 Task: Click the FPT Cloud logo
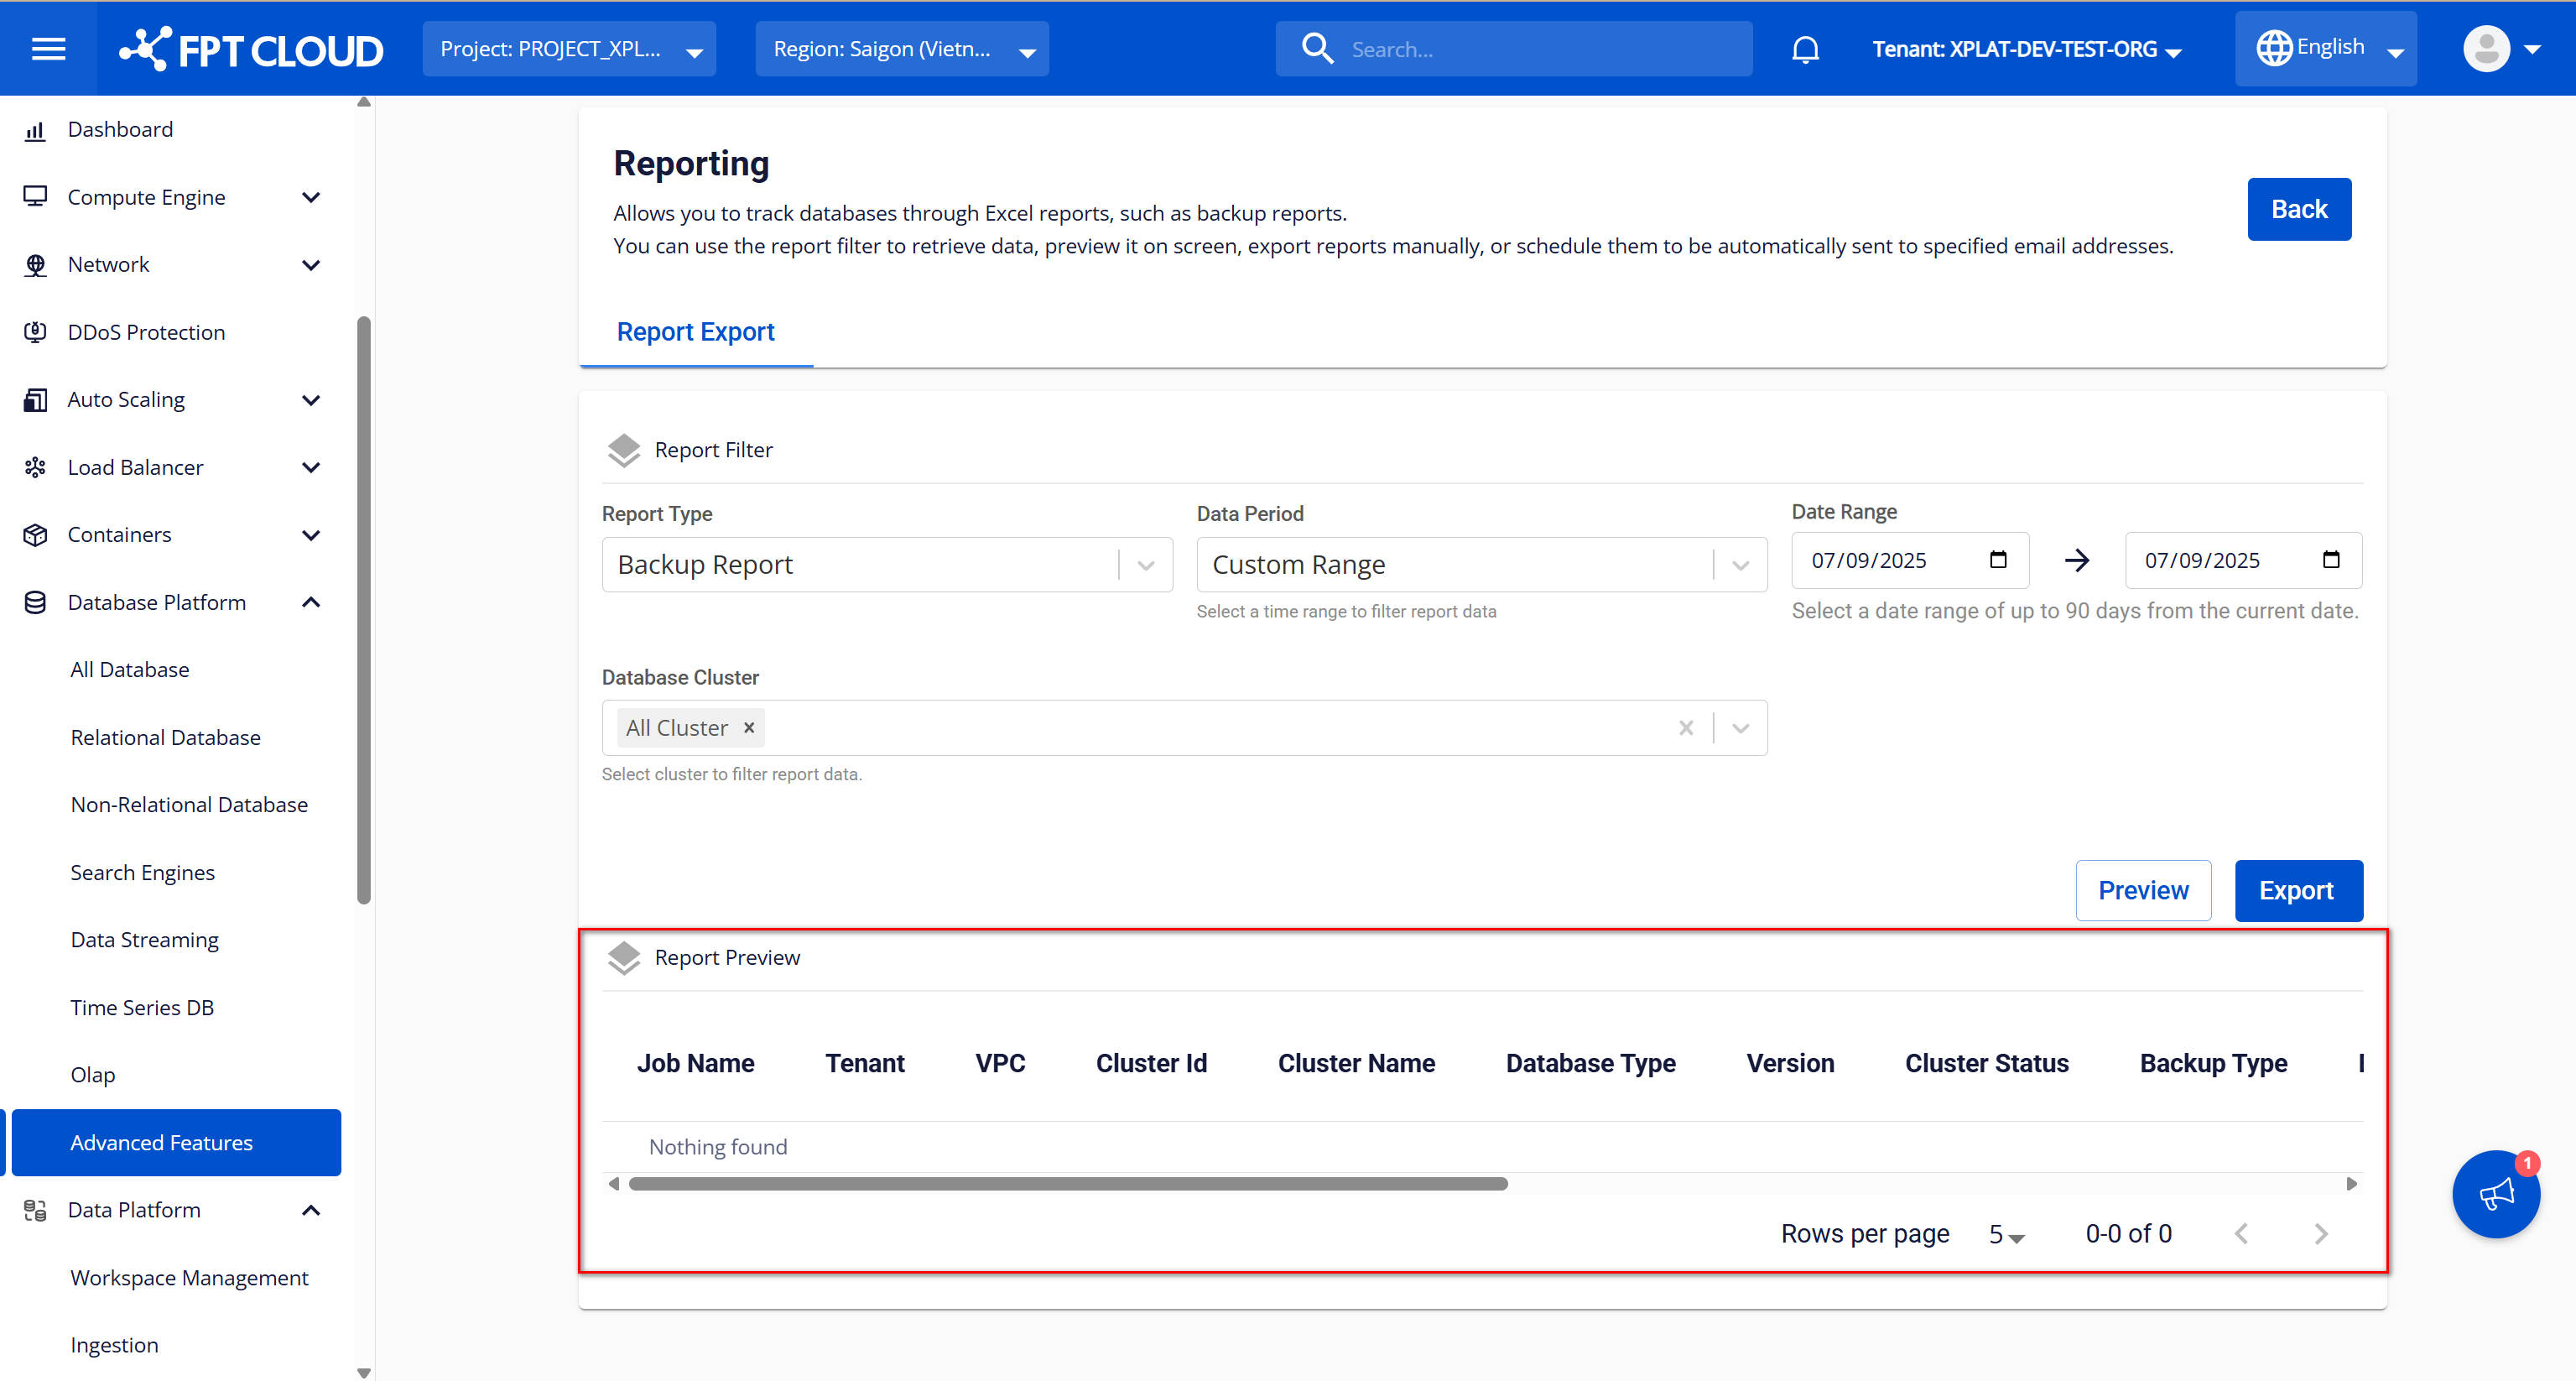click(250, 49)
